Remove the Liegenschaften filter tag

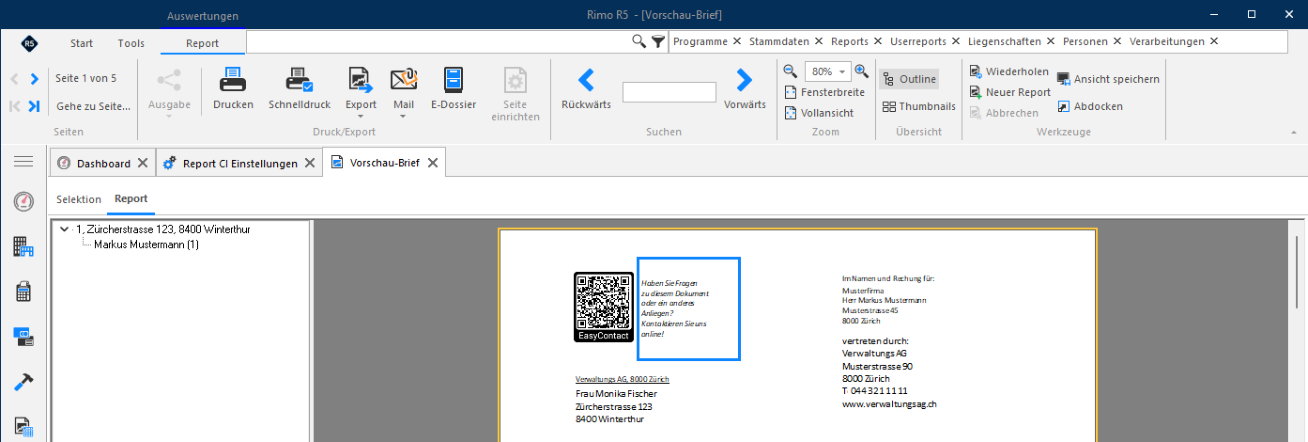point(1051,41)
